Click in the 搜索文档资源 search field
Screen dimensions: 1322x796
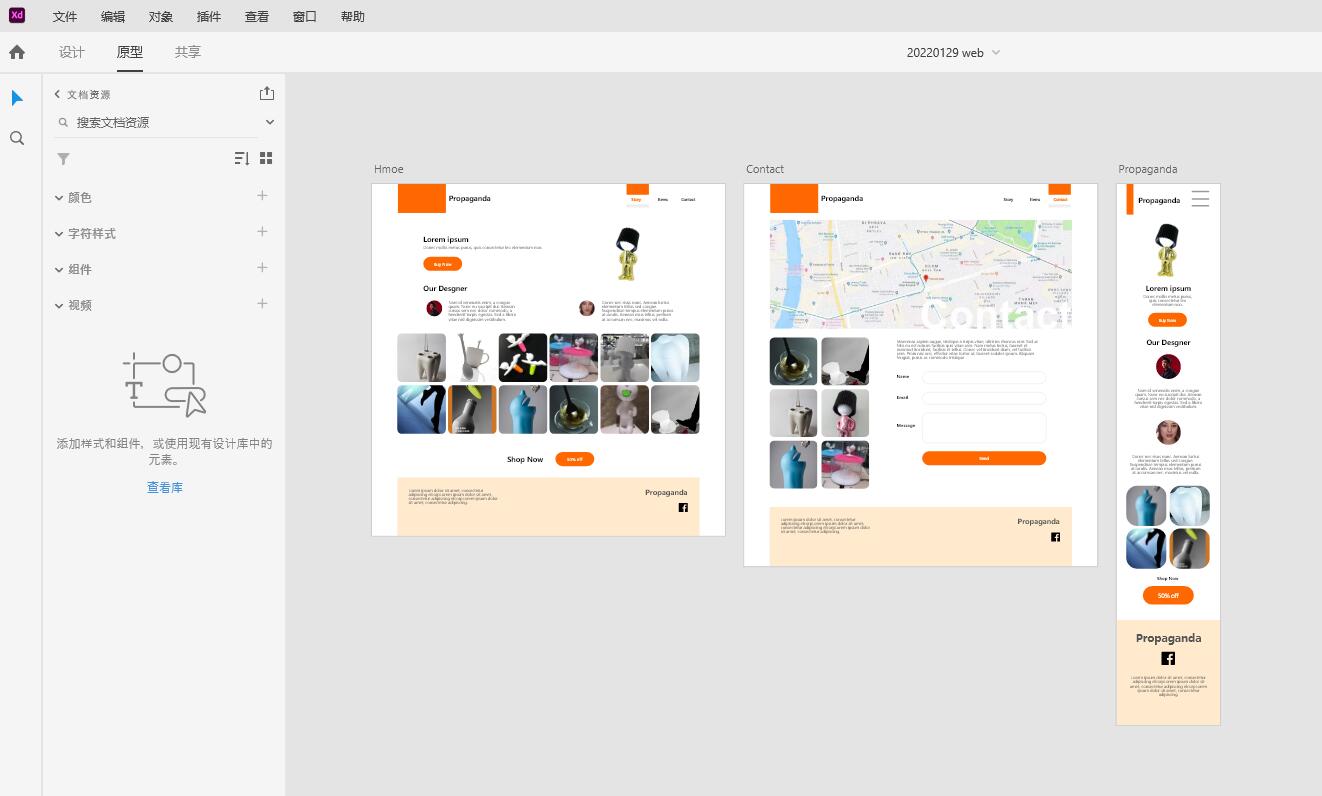[x=155, y=122]
